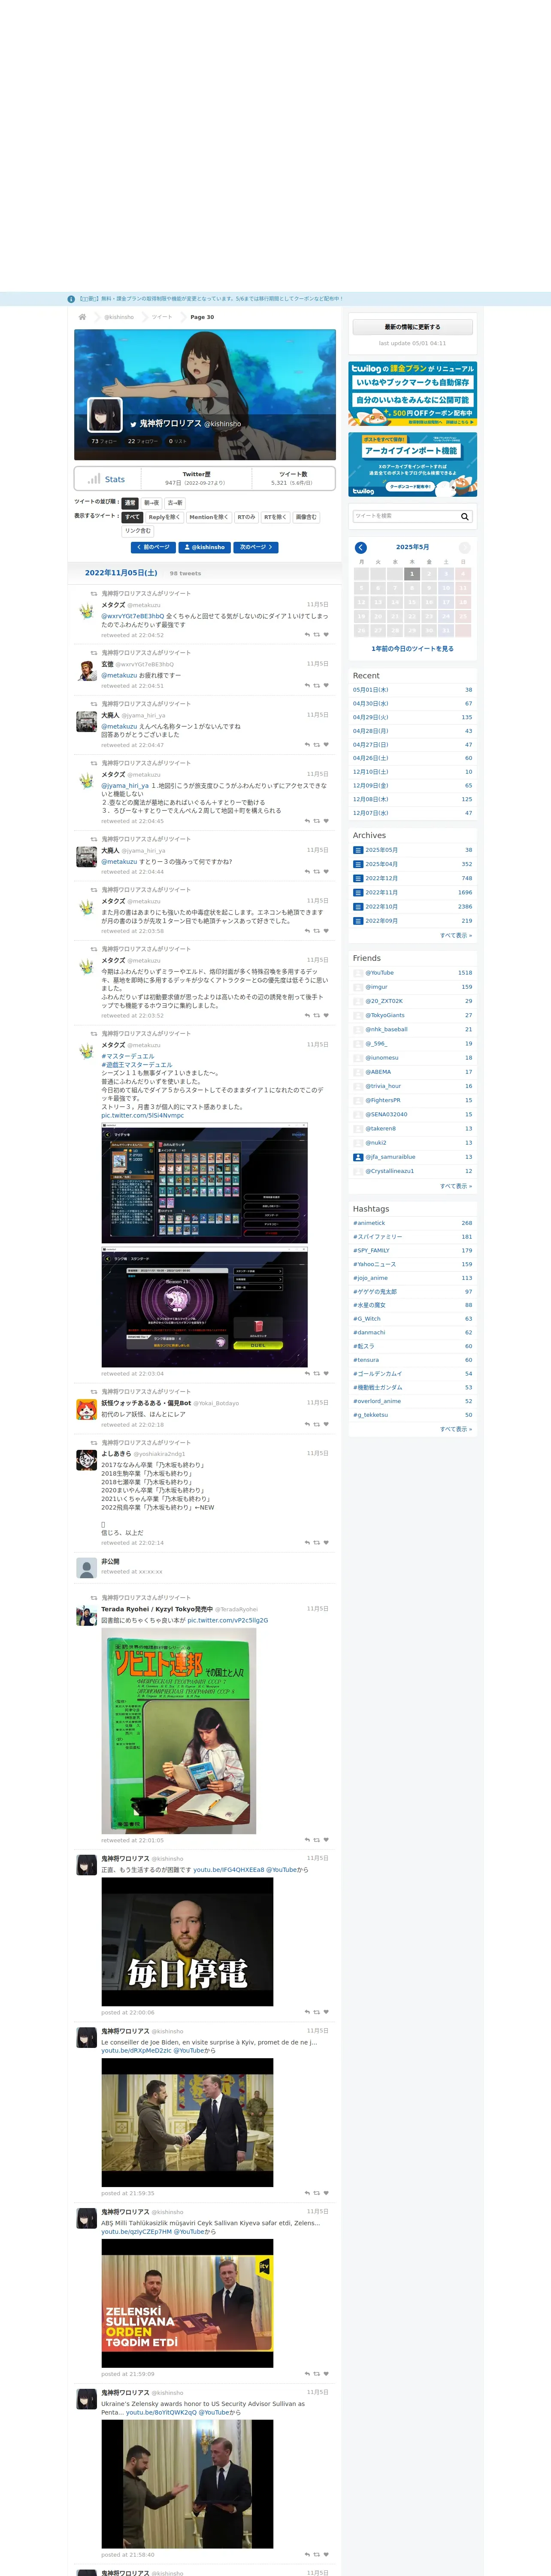Click 次のページ button
The image size is (551, 2576).
256,547
